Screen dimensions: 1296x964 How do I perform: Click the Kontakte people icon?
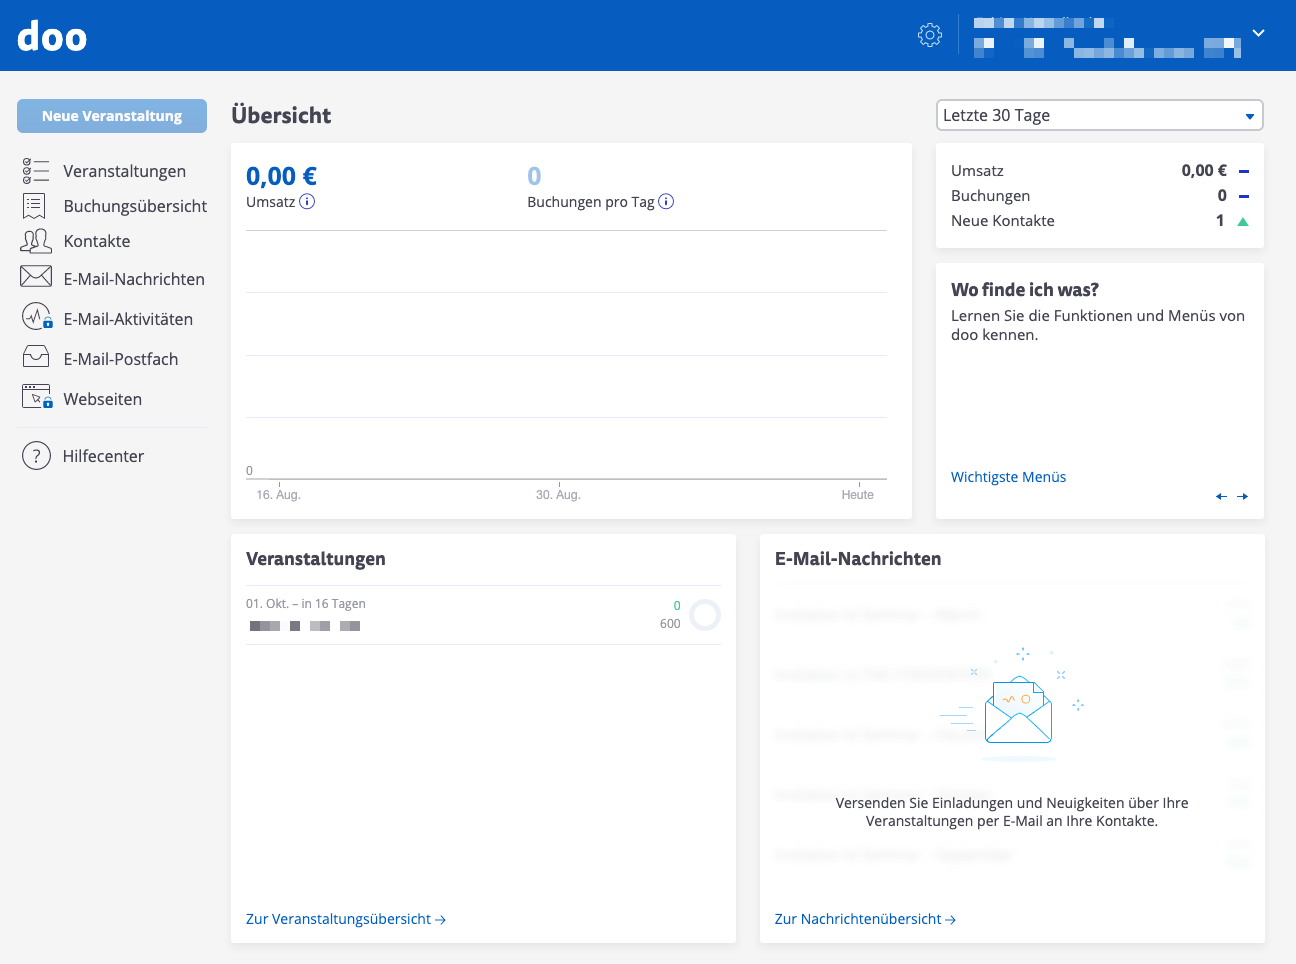coord(36,241)
